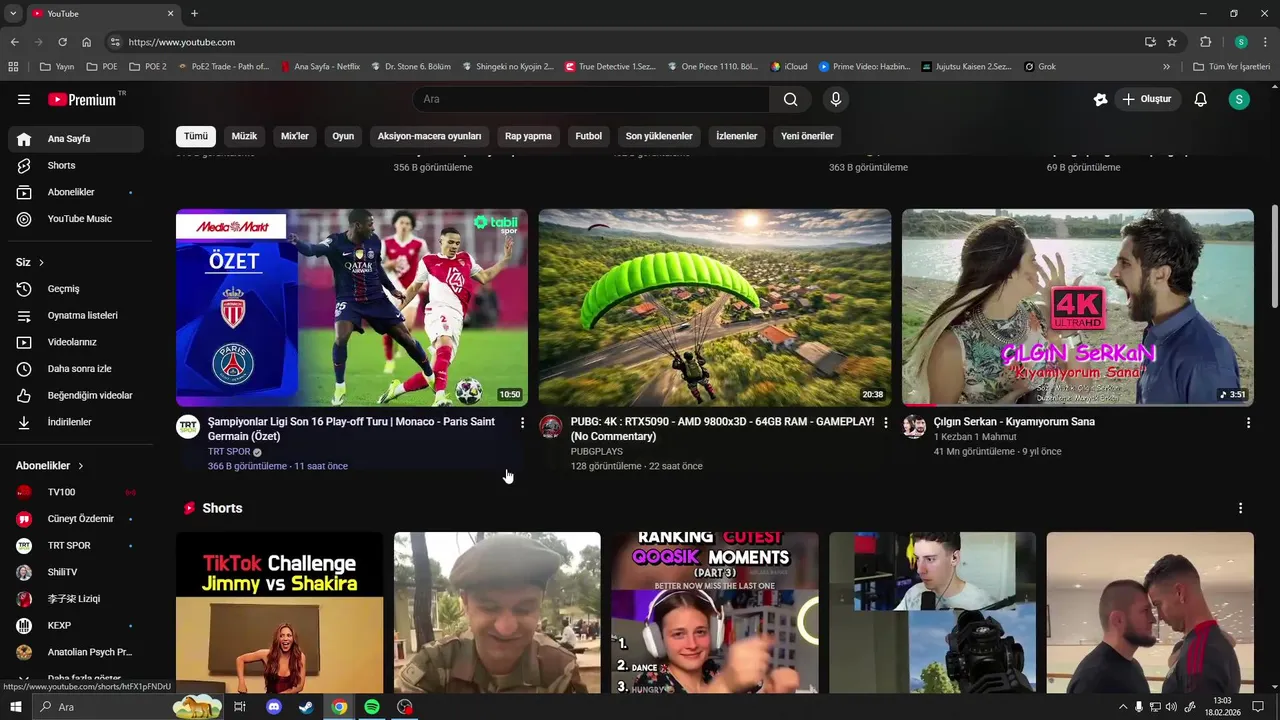Start voice search with the microphone

point(836,99)
